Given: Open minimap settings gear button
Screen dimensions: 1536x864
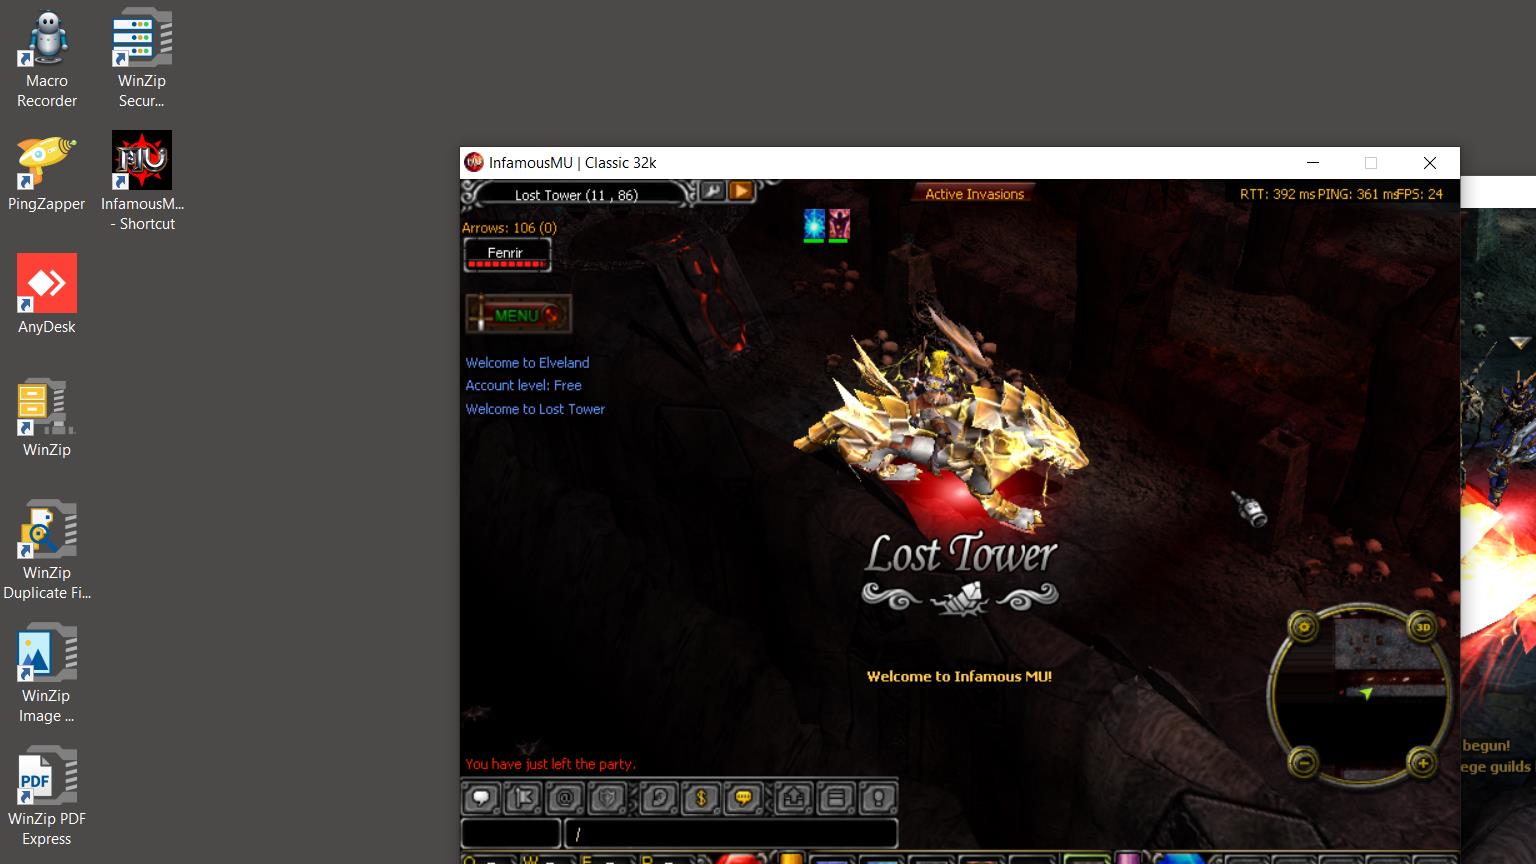Looking at the screenshot, I should [1303, 627].
